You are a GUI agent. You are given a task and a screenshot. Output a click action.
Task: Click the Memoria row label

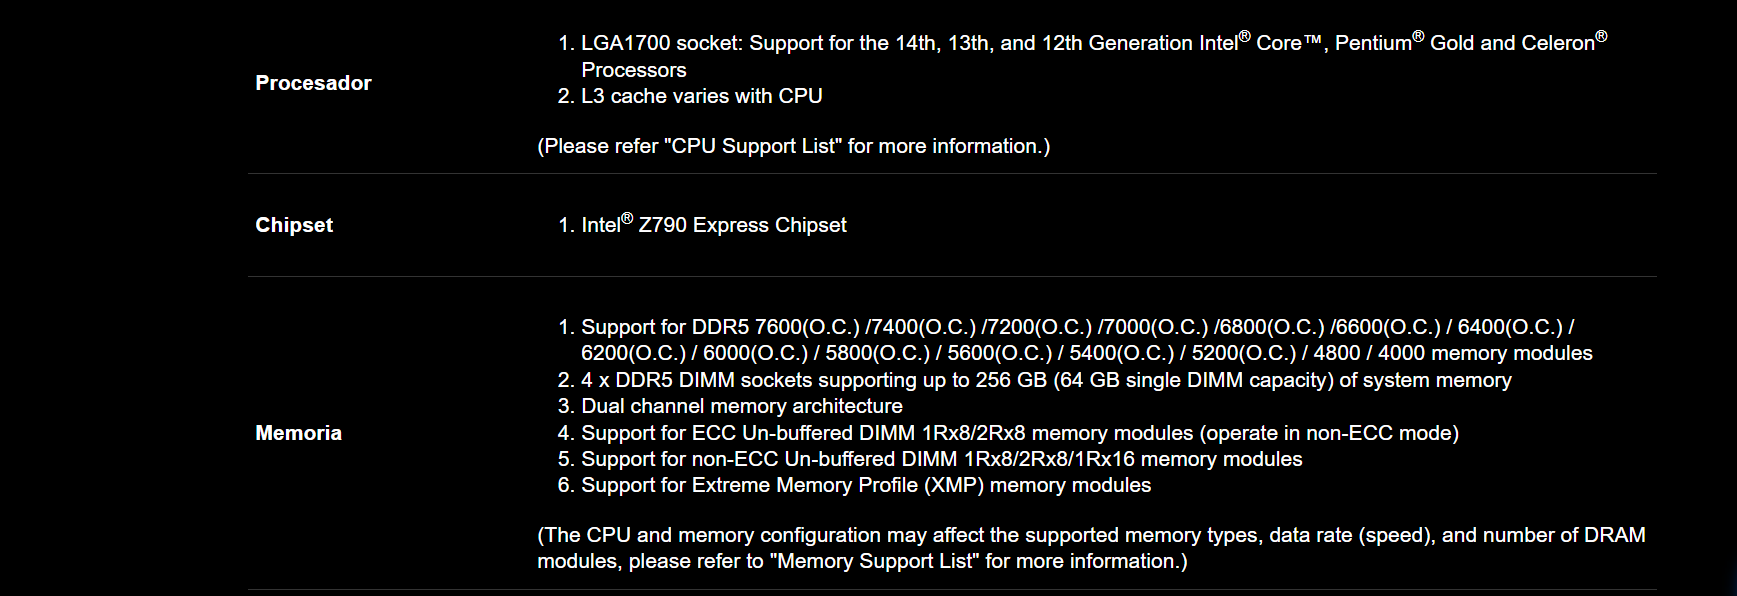(x=298, y=433)
